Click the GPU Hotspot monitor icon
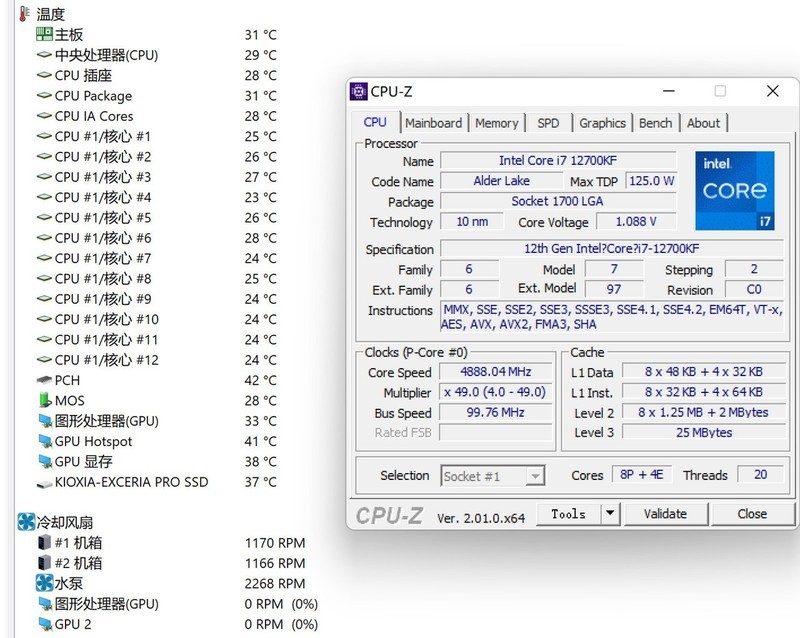The width and height of the screenshot is (800, 638). [x=44, y=441]
